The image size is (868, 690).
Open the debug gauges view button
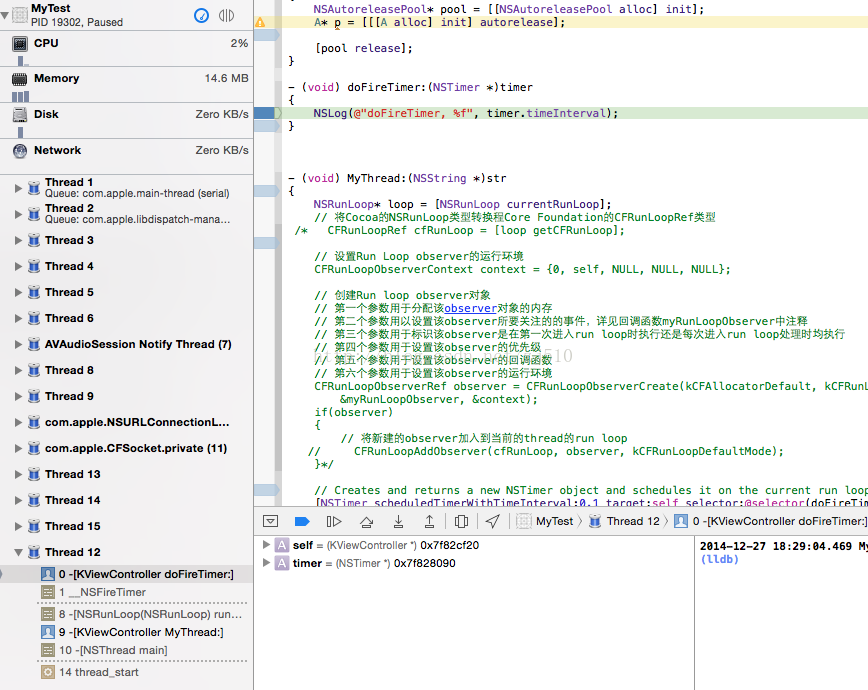(202, 15)
